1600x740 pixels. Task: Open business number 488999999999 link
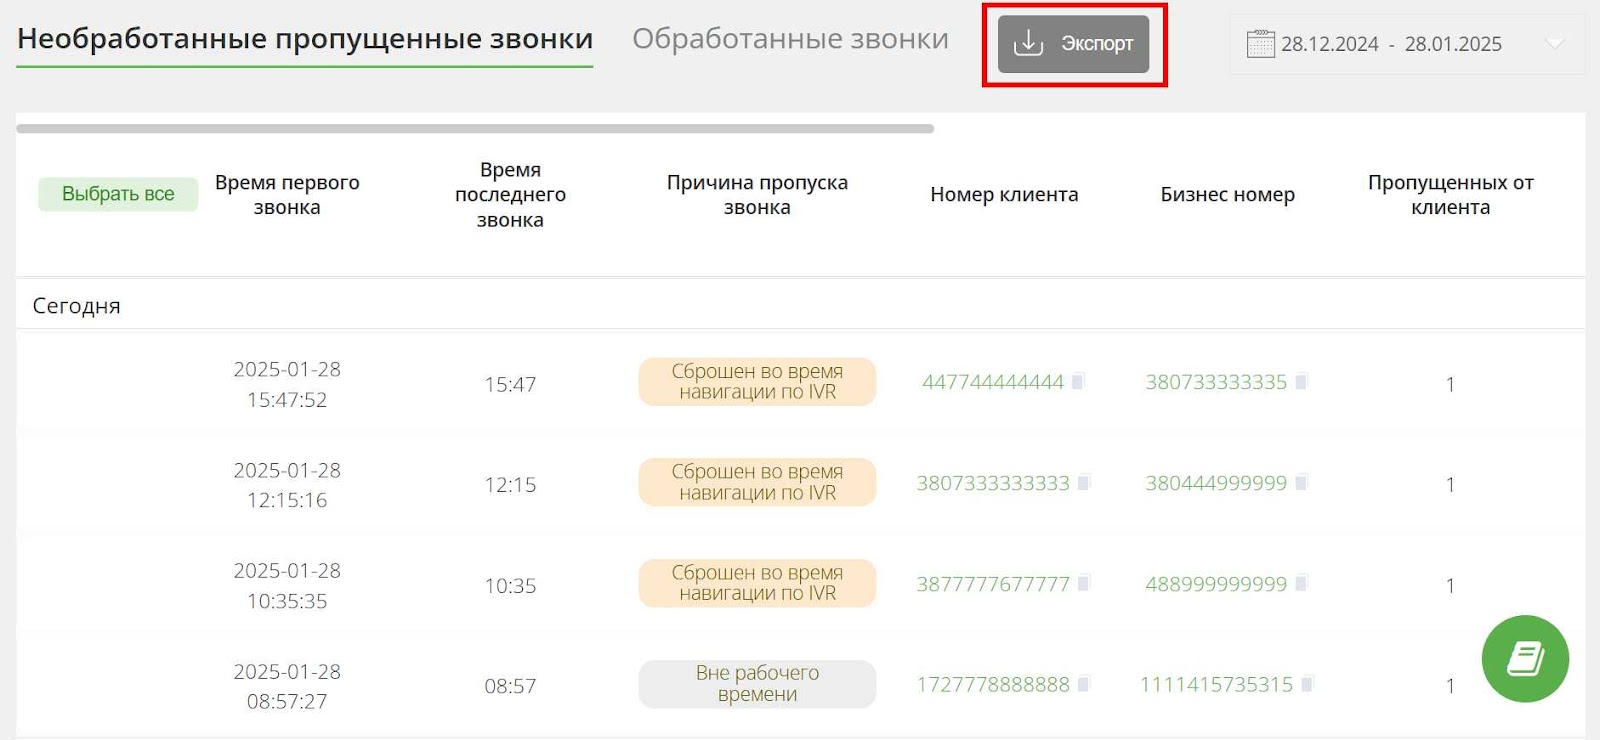click(1216, 584)
